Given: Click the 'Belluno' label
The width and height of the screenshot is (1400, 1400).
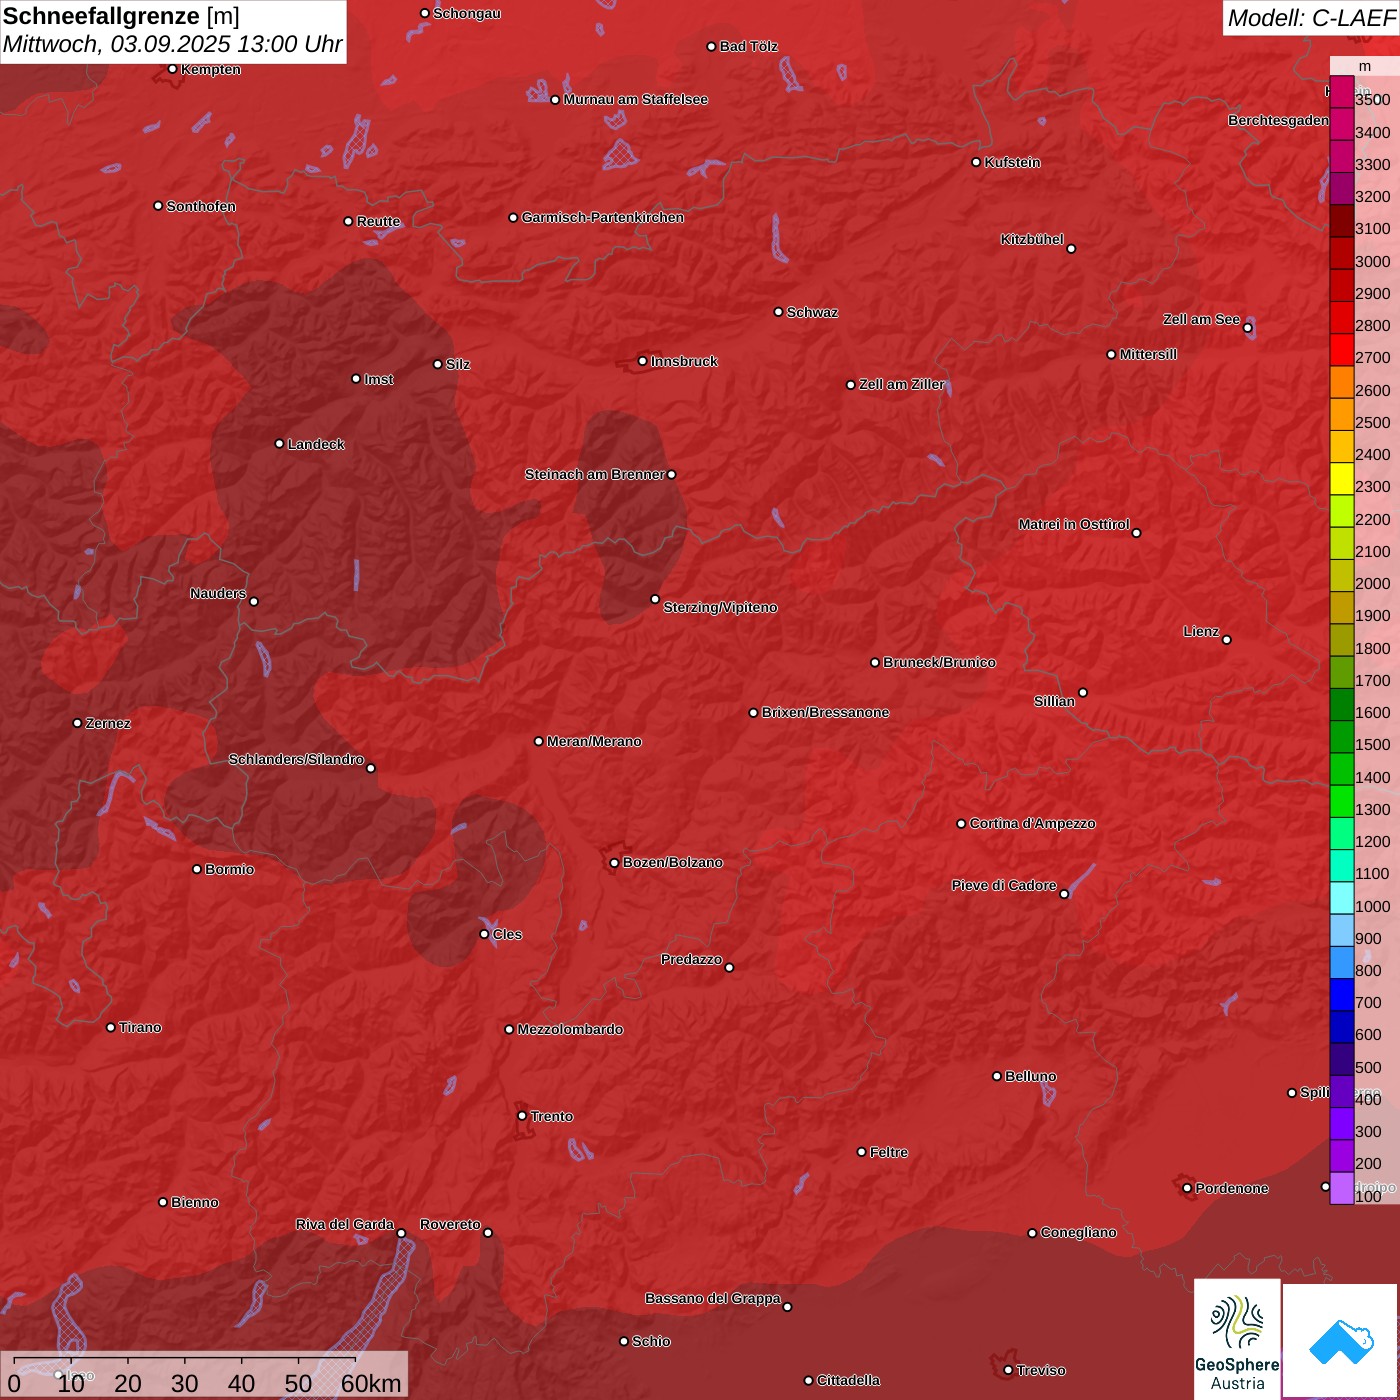Looking at the screenshot, I should click(x=1030, y=1076).
